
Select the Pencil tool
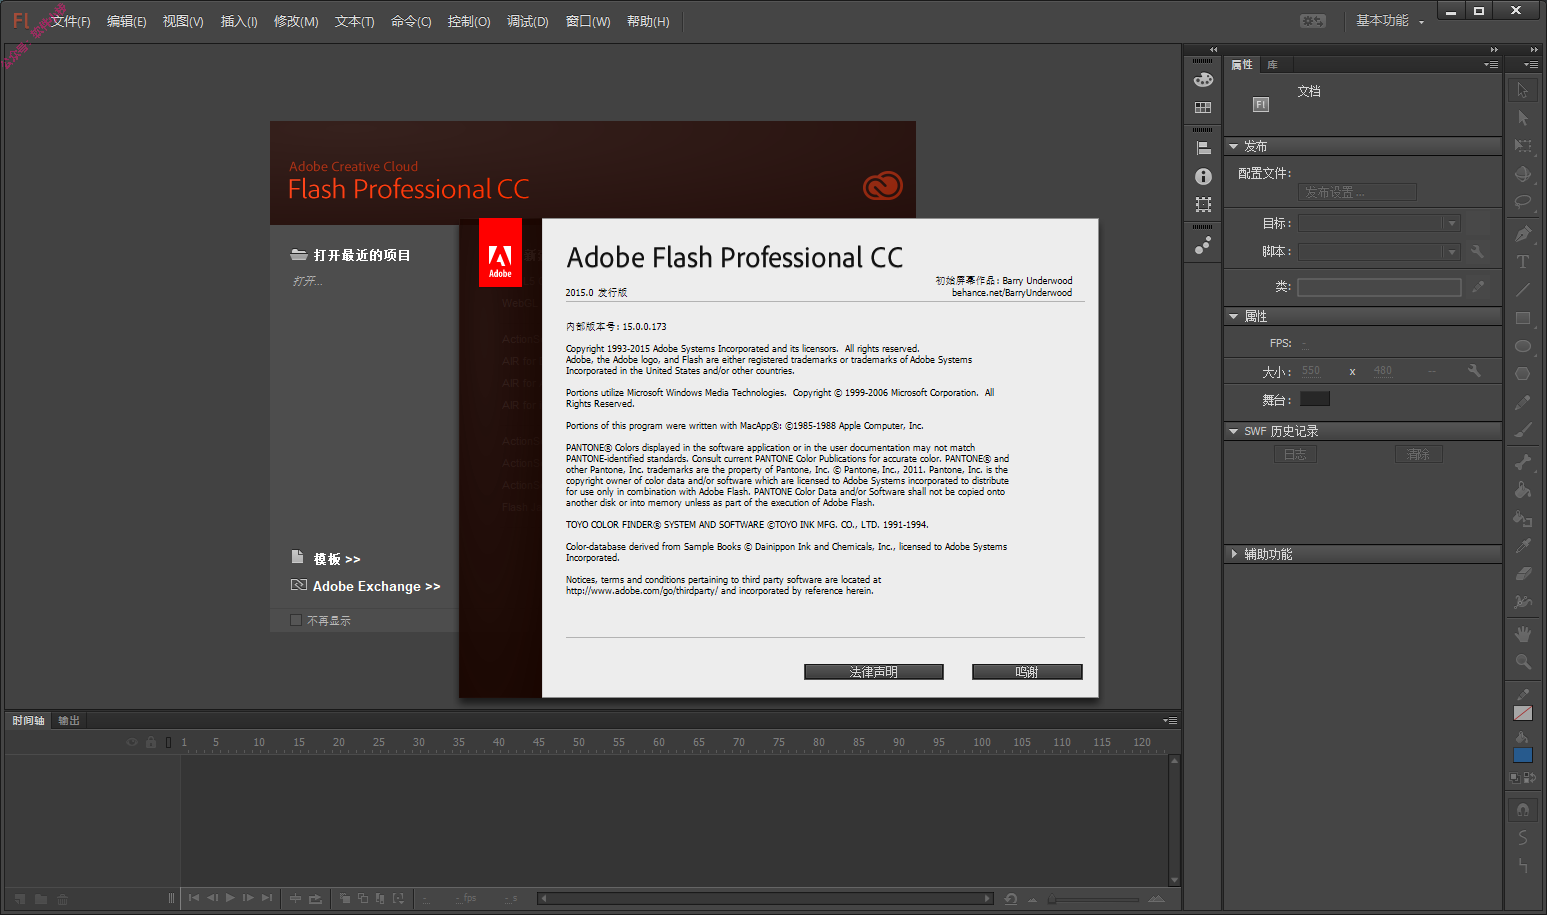coord(1522,402)
